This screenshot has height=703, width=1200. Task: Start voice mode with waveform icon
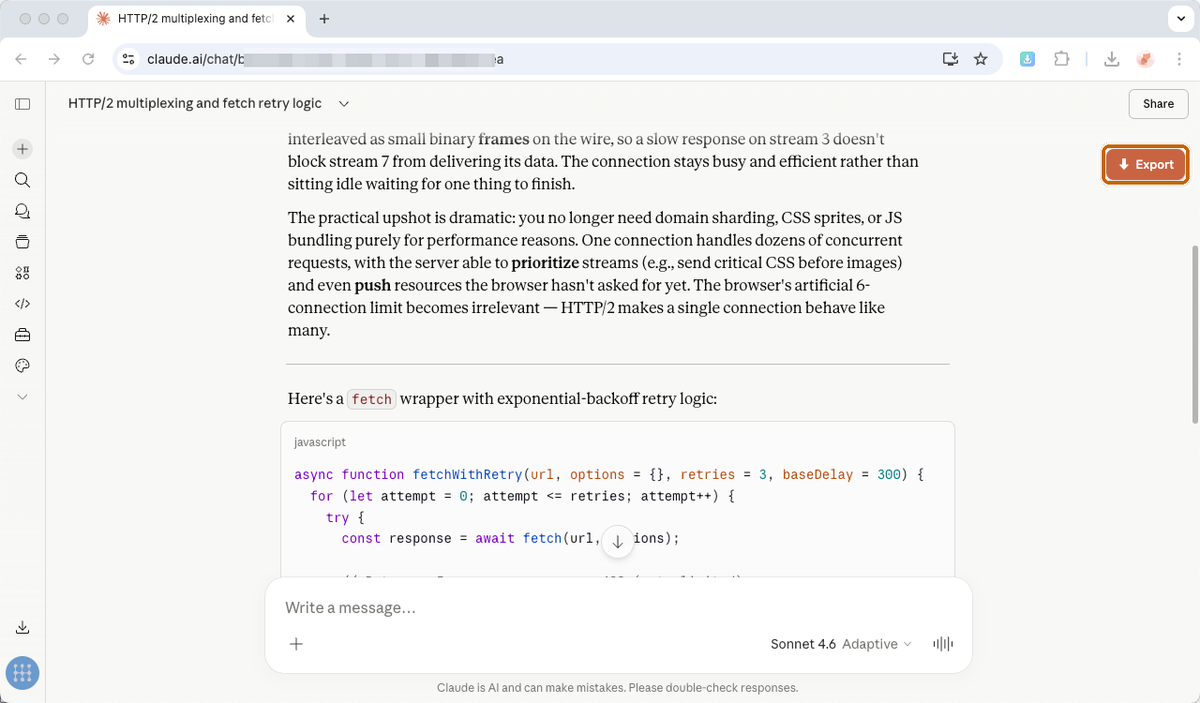943,644
